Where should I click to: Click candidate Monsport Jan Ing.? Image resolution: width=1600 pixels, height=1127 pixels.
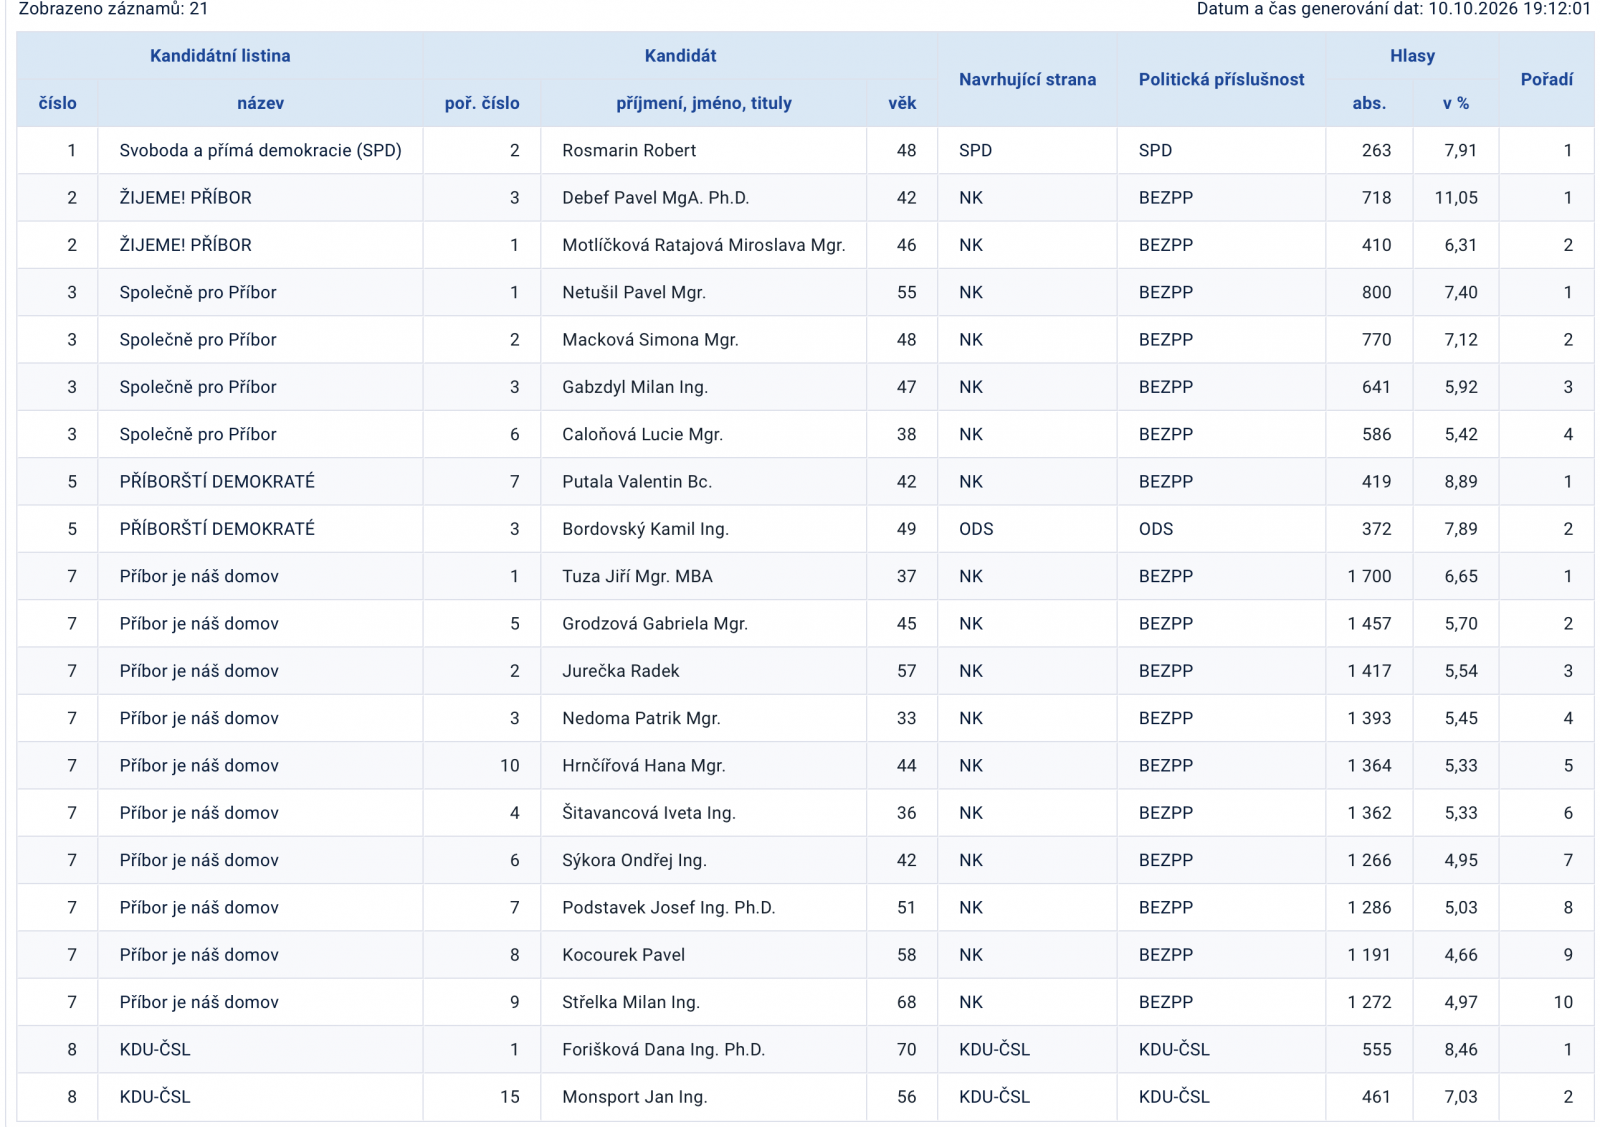pos(634,1096)
